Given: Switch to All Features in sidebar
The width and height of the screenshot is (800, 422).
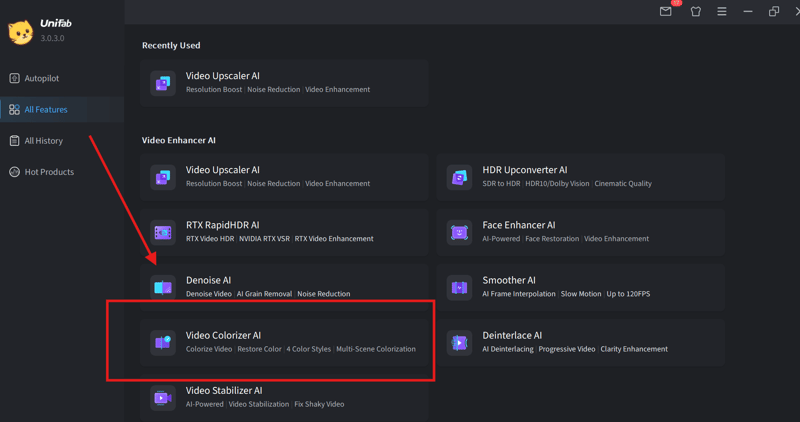Looking at the screenshot, I should 45,110.
